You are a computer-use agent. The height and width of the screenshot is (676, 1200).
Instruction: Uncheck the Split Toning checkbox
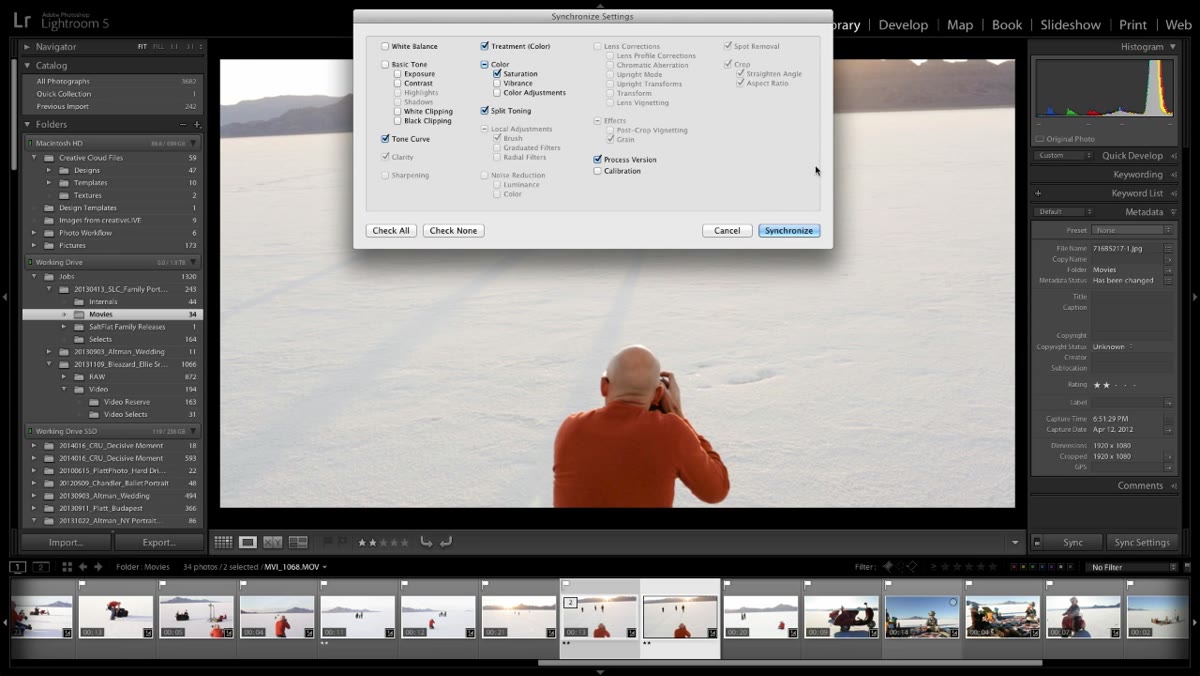tap(485, 111)
